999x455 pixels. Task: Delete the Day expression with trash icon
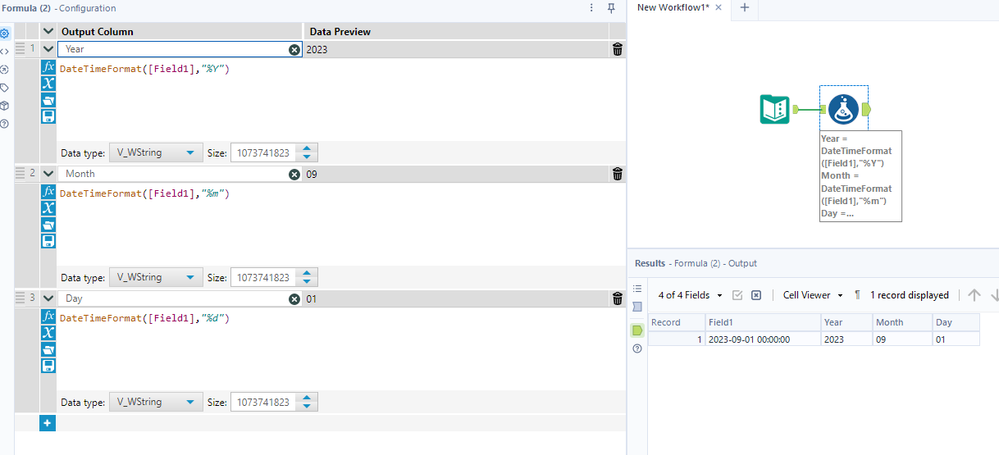pyautogui.click(x=617, y=298)
